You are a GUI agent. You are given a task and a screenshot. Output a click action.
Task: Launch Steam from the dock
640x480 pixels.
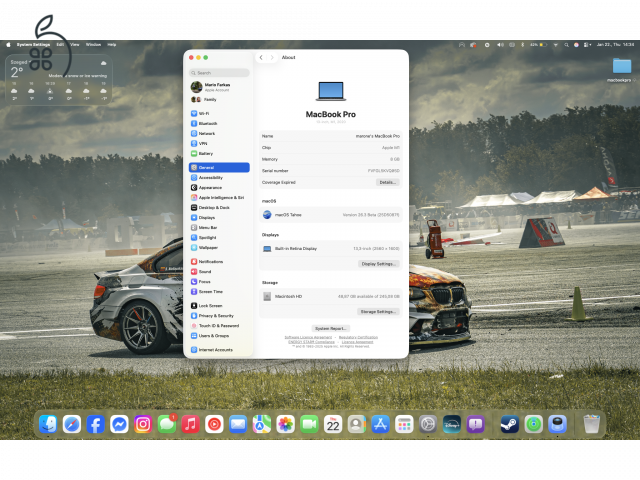click(x=510, y=424)
